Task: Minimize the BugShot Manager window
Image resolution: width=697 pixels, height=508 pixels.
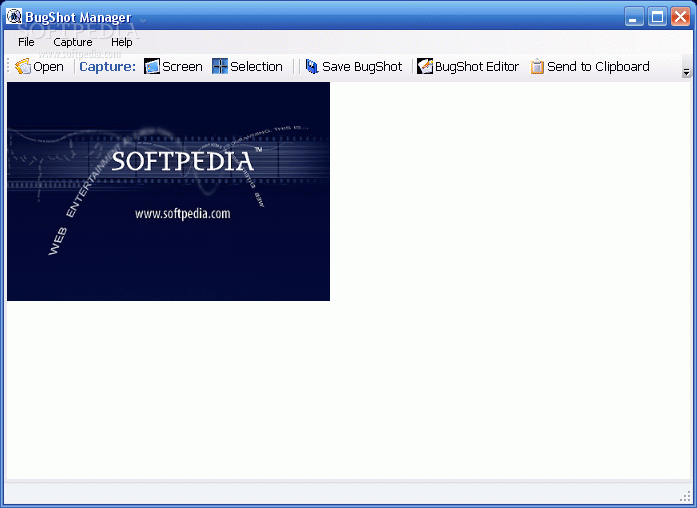Action: [634, 17]
